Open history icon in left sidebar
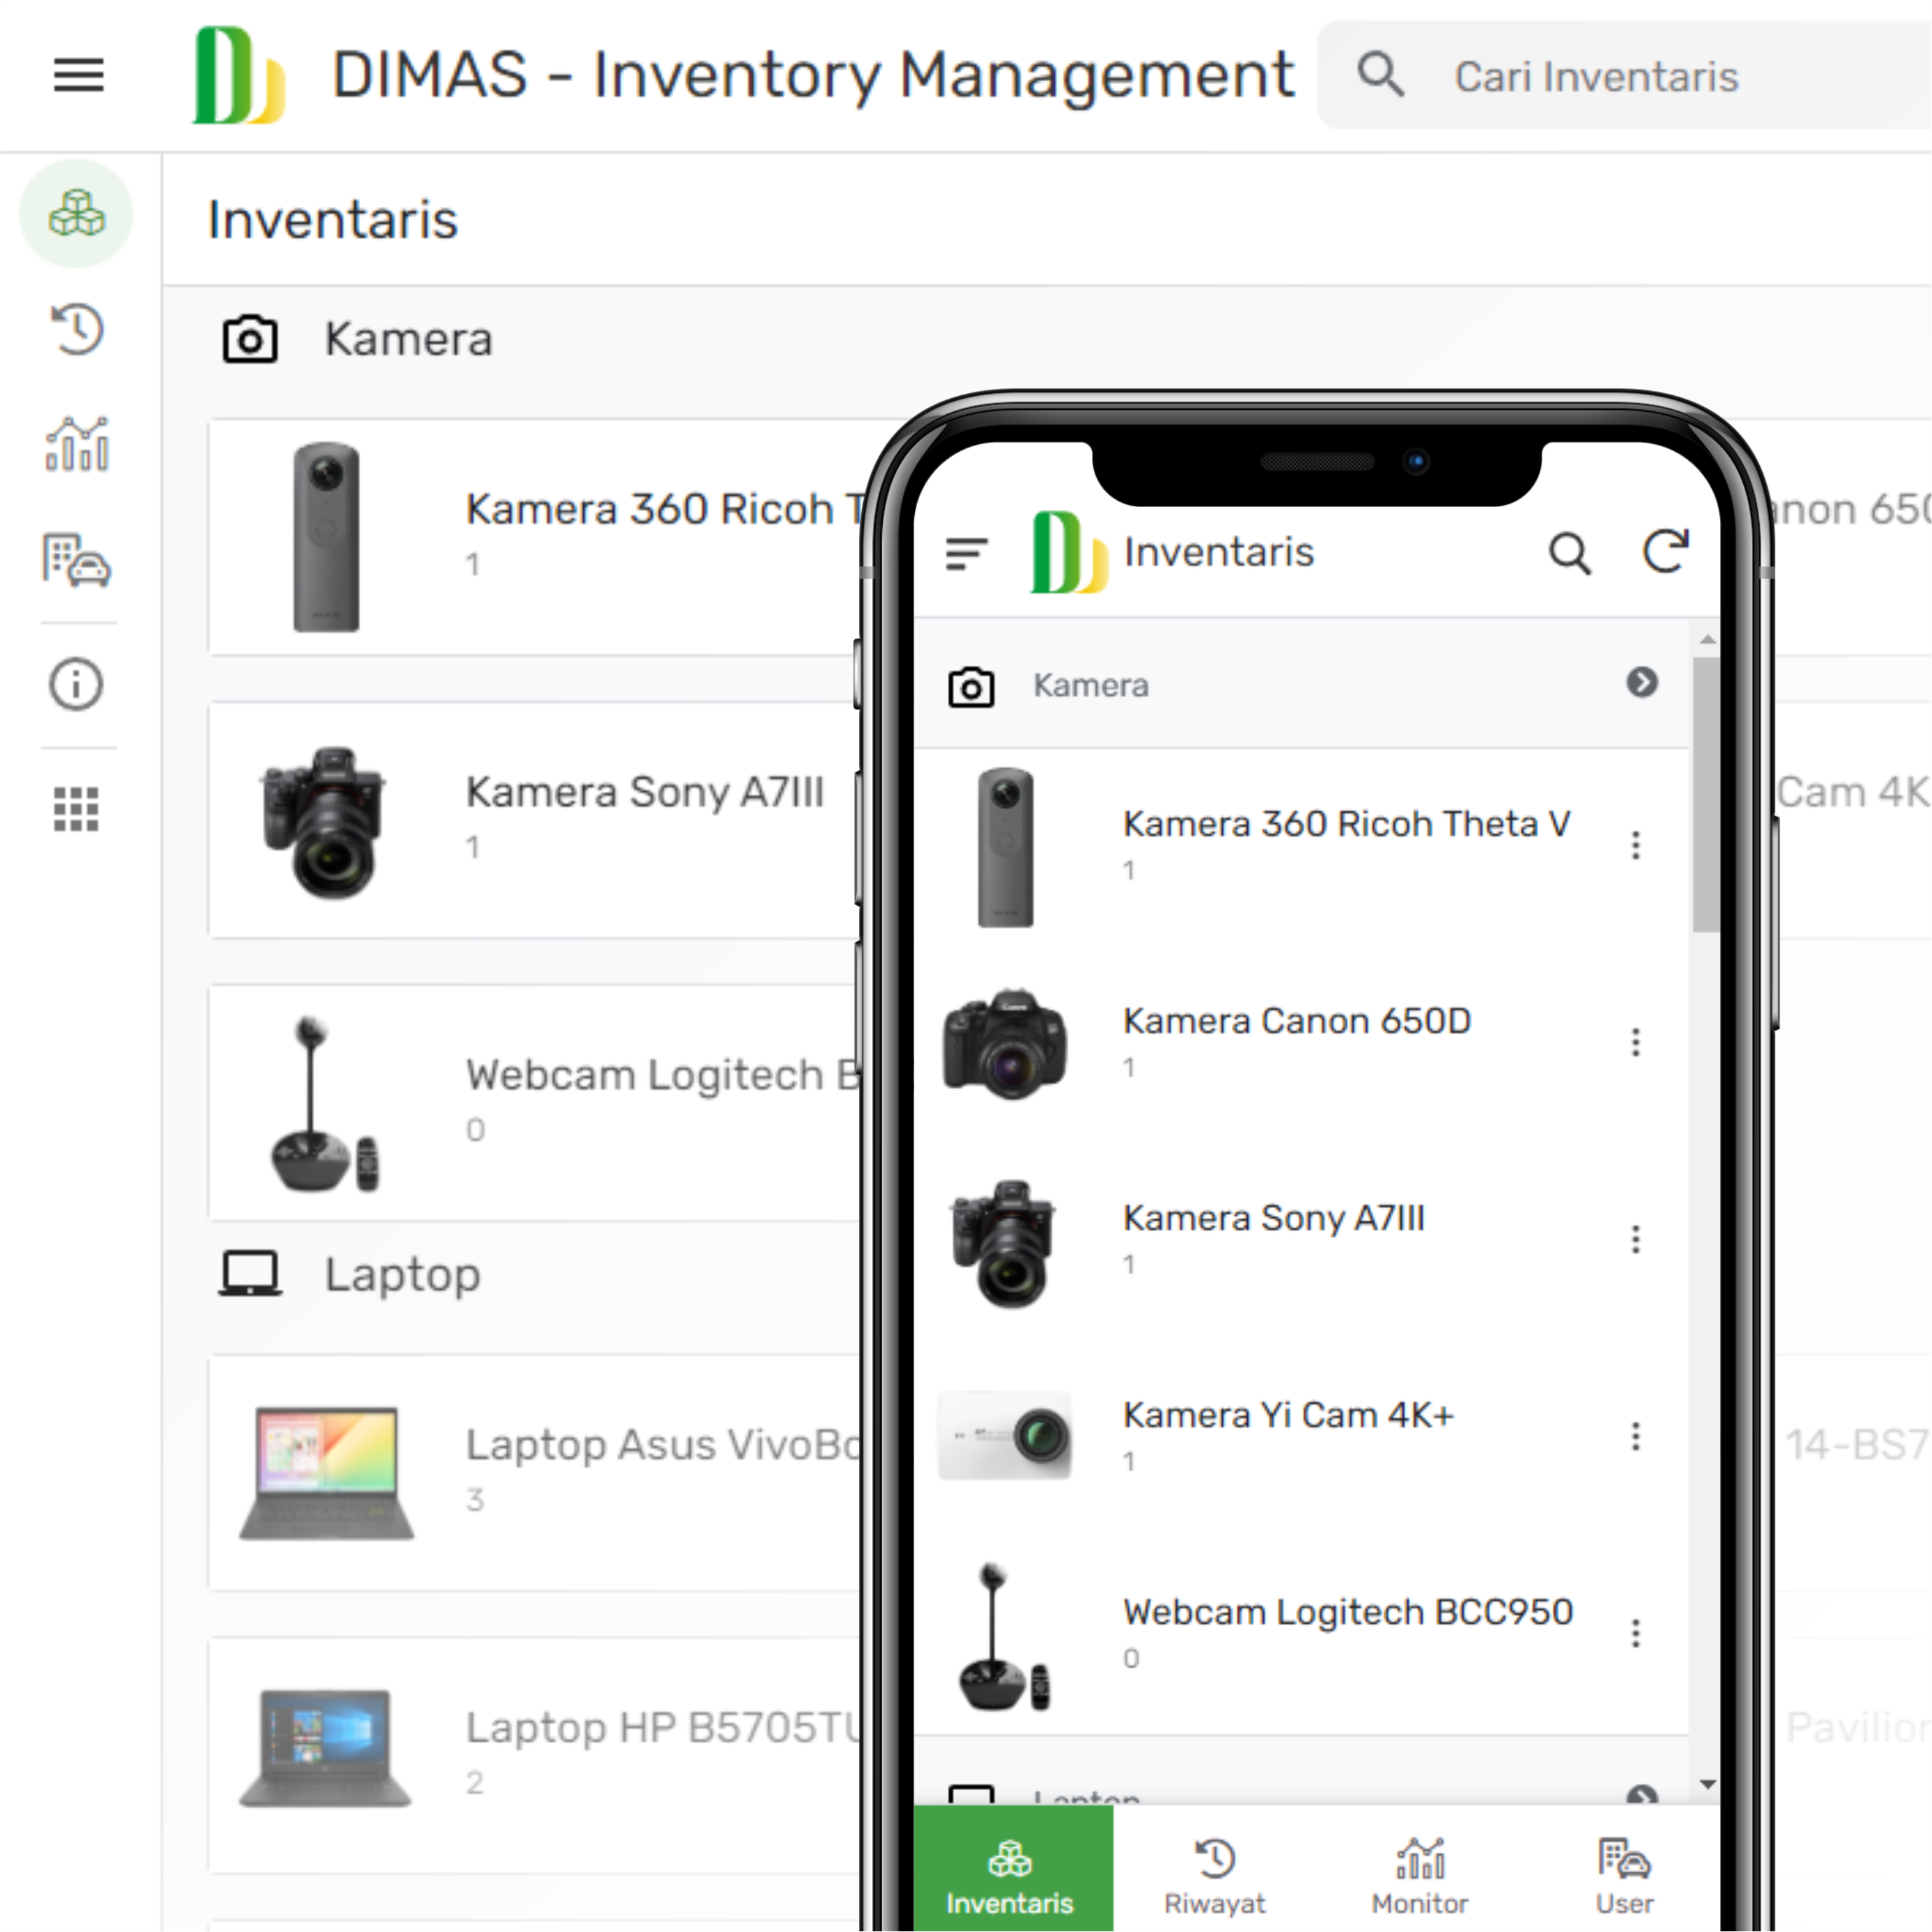Screen dimensions: 1932x1932 pos(77,329)
